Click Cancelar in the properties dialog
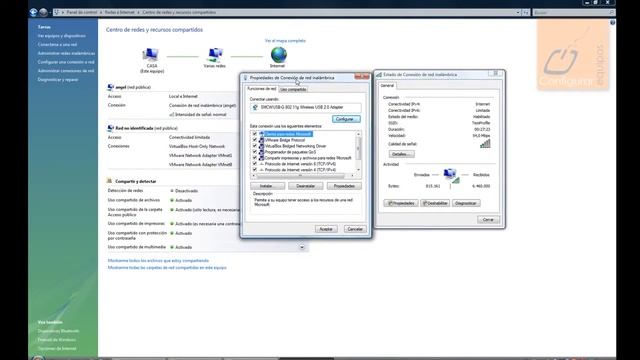Viewport: 640px width, 360px height. [x=355, y=229]
